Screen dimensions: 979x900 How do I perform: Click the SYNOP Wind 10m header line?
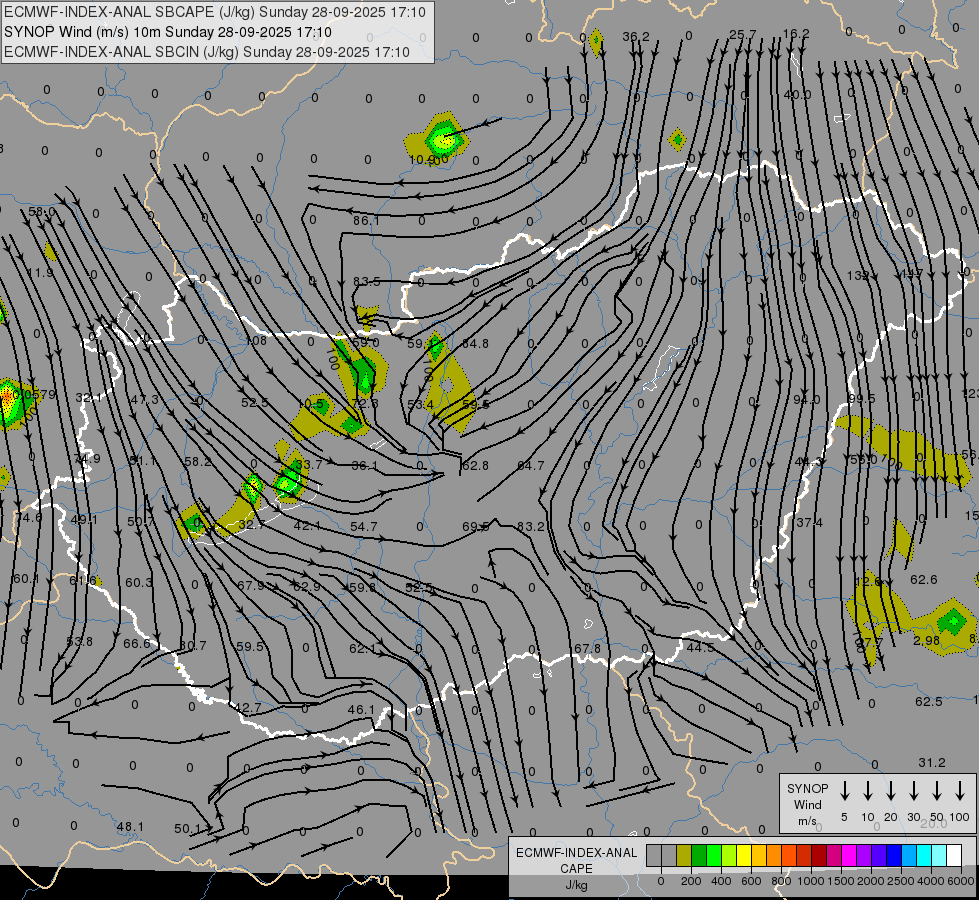coord(168,32)
